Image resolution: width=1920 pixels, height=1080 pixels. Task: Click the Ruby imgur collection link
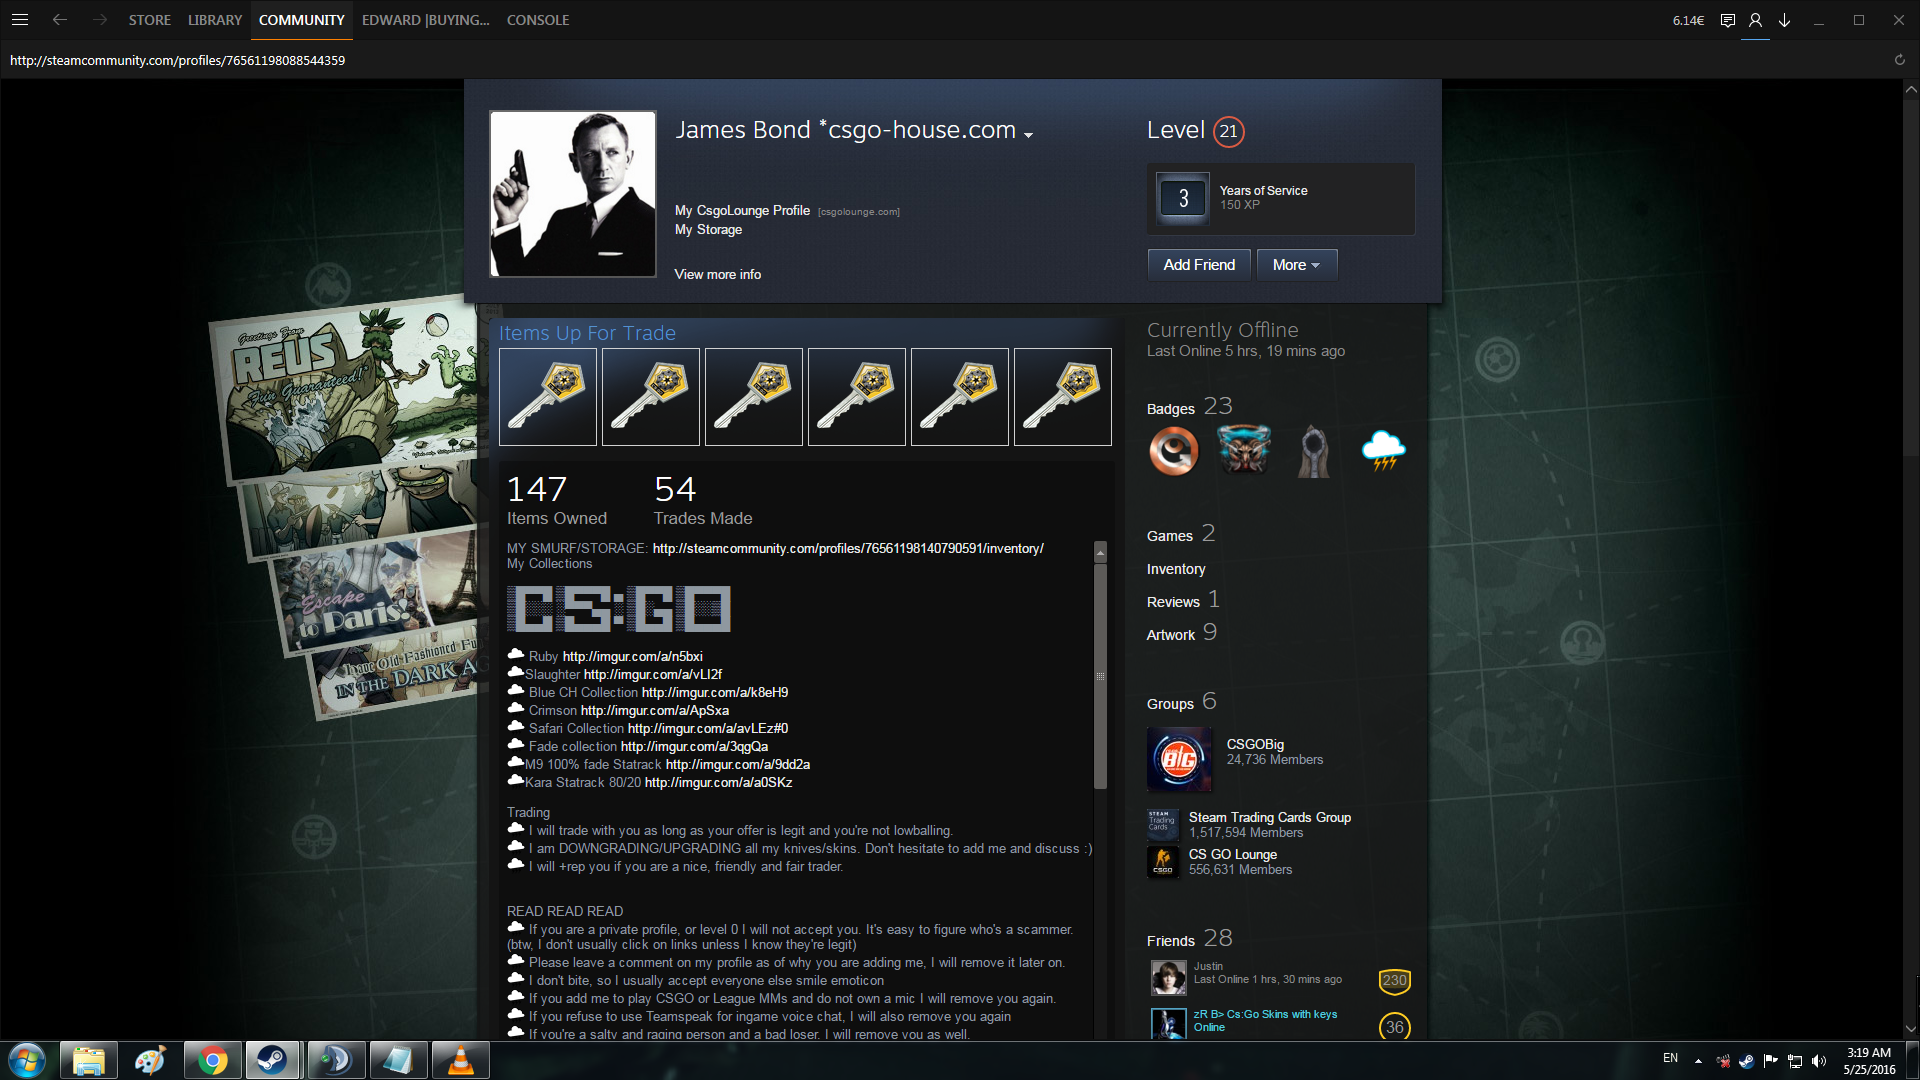632,657
